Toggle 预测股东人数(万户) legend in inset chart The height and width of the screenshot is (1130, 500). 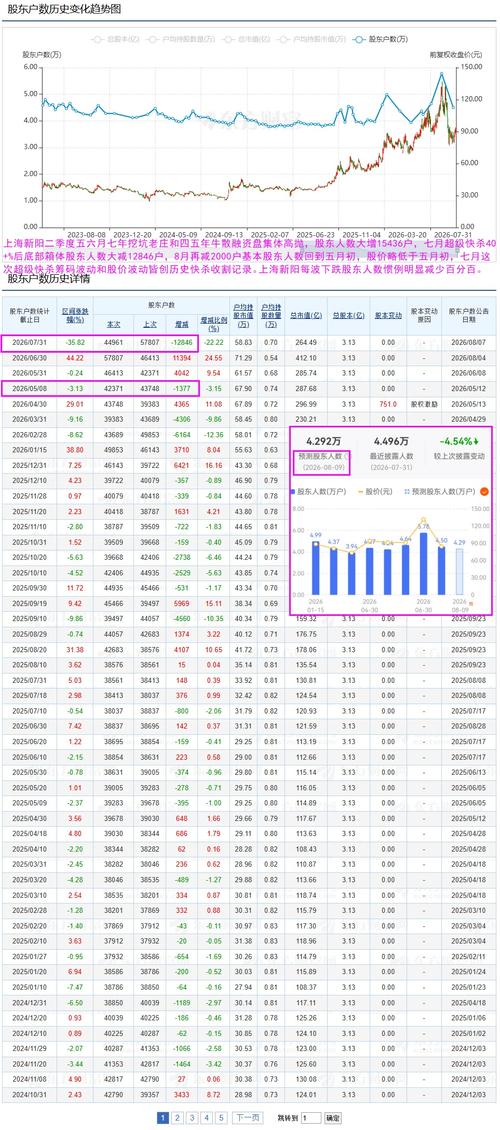point(438,491)
